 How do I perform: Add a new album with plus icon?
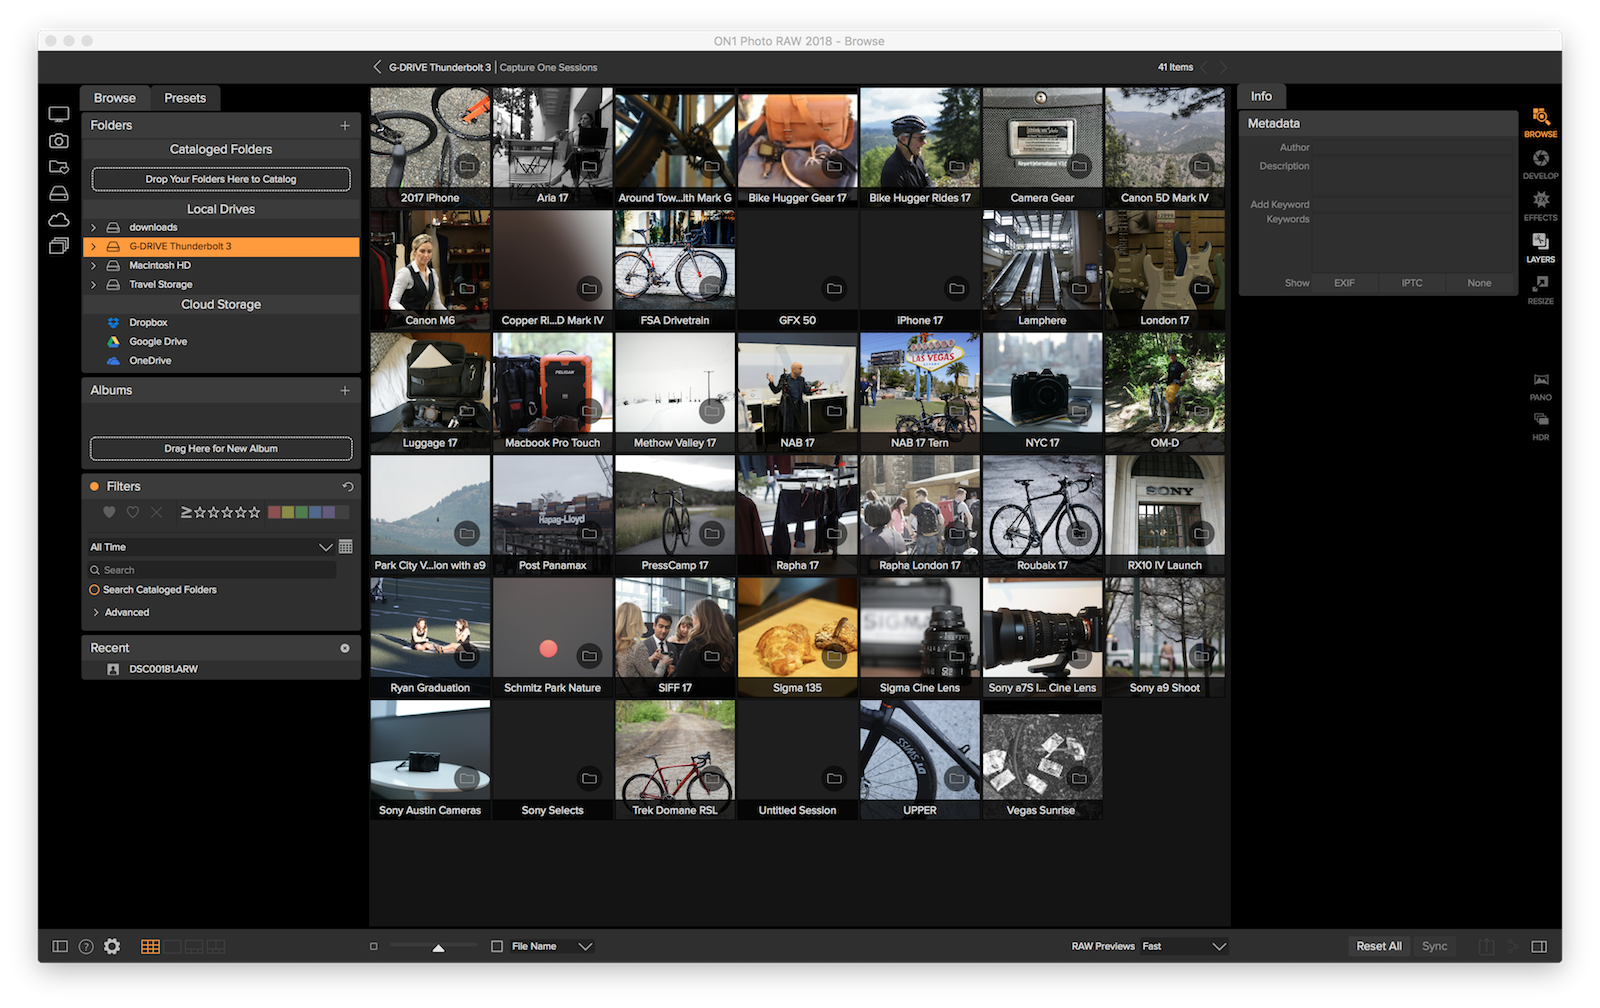point(345,390)
